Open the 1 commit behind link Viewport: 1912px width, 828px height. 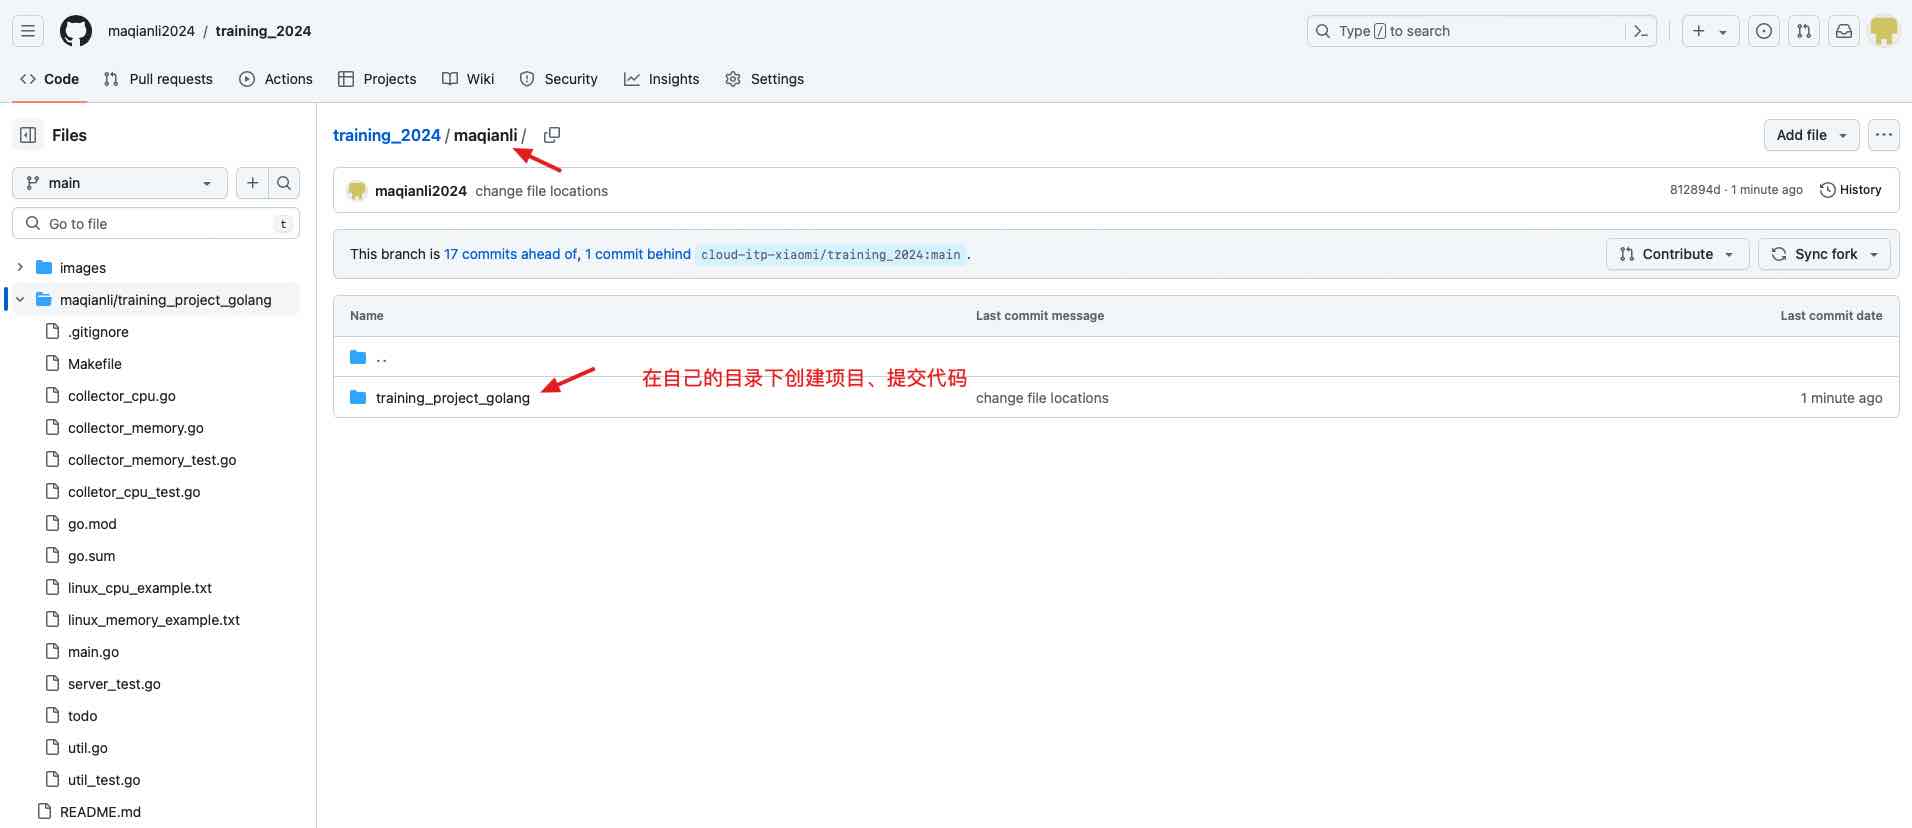coord(638,254)
